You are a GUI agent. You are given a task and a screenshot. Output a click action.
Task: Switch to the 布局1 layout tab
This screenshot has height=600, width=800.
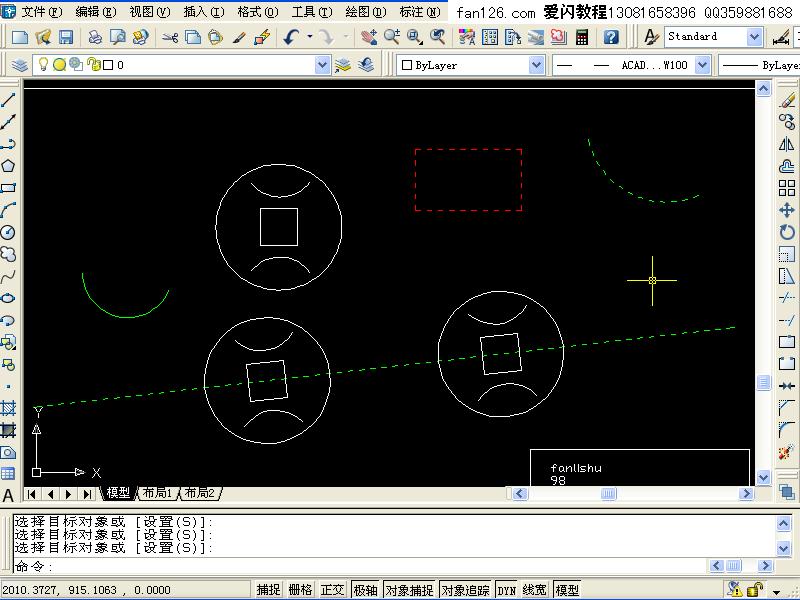(x=157, y=493)
